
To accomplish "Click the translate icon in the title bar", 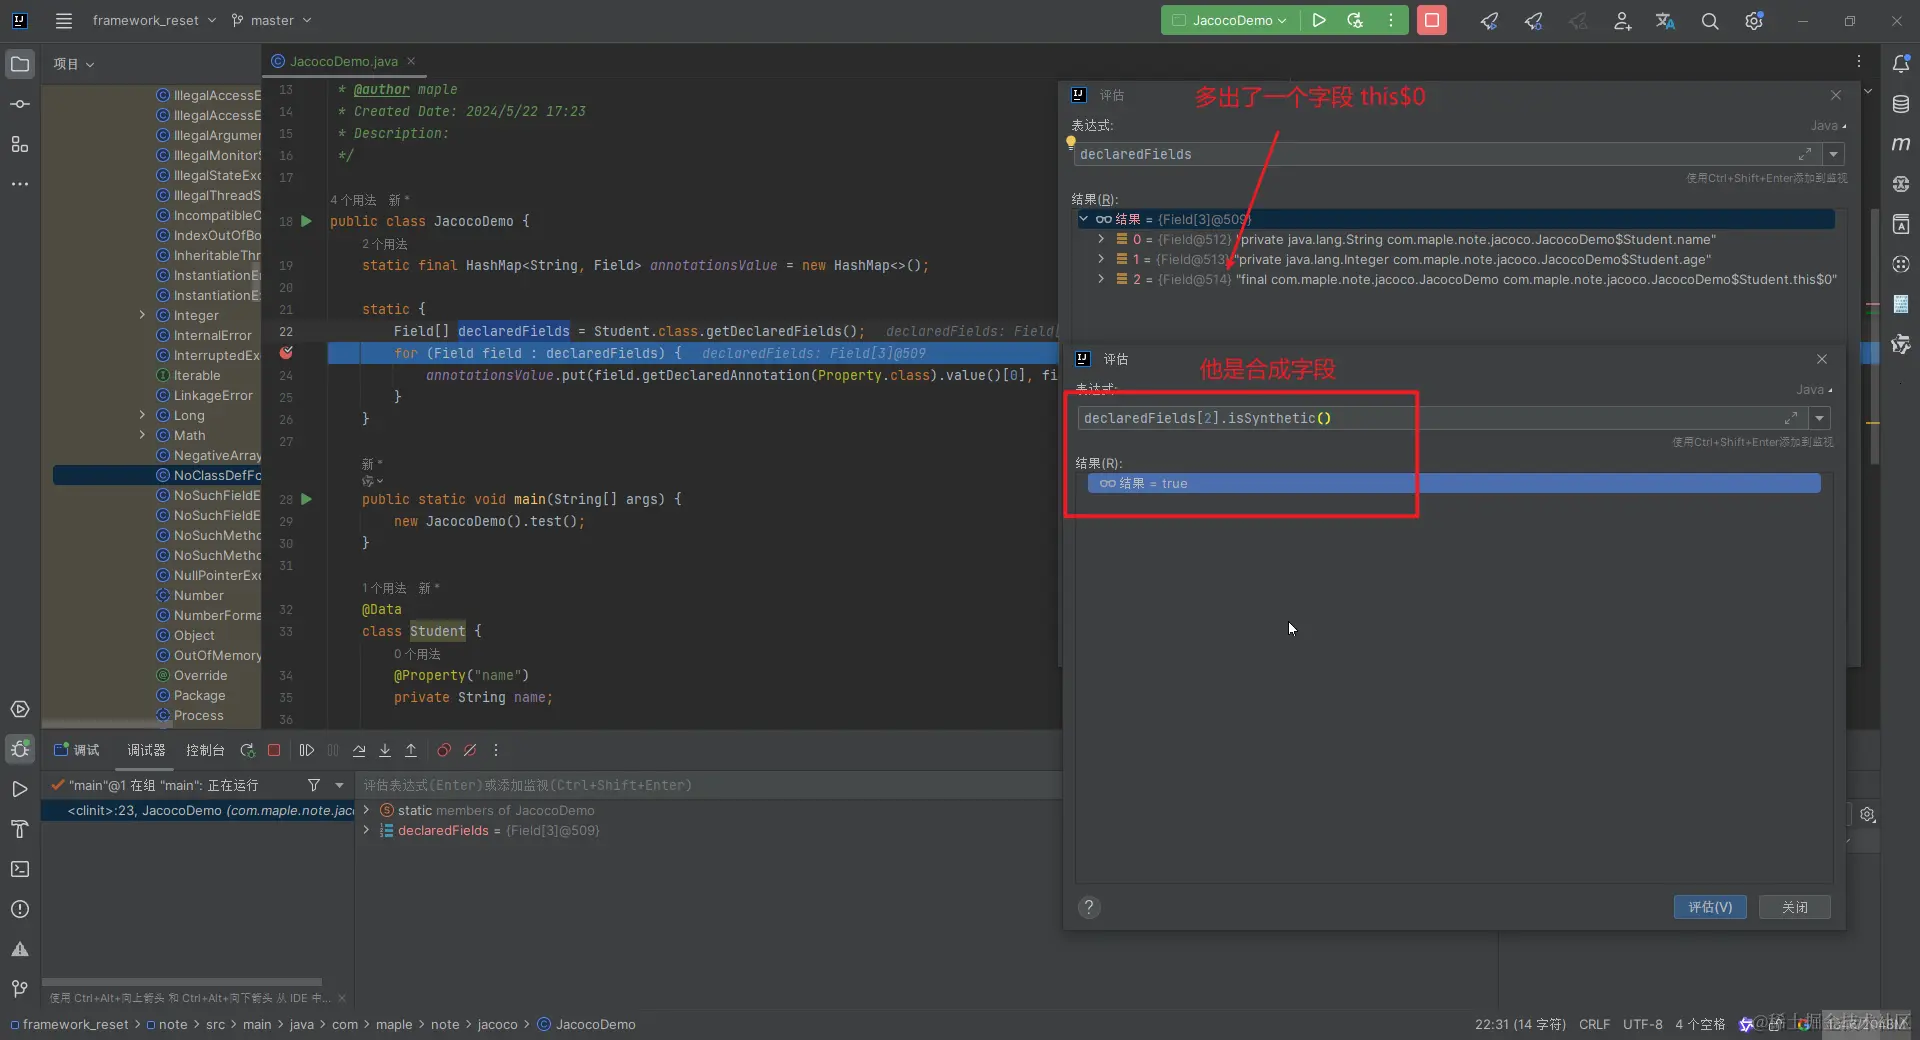I will [1665, 21].
